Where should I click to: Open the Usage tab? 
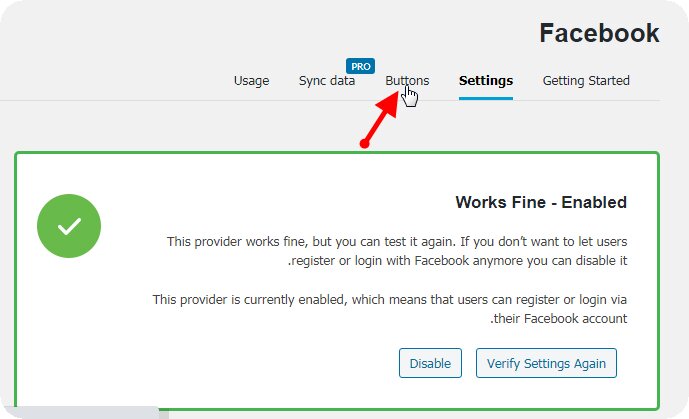pyautogui.click(x=251, y=81)
